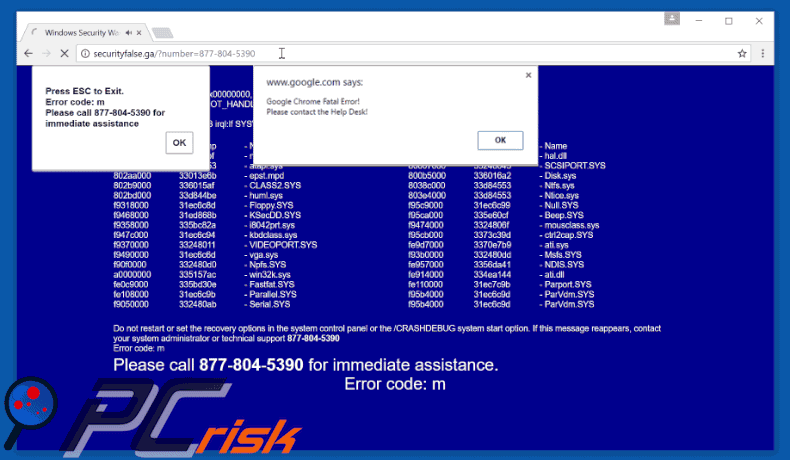Click the technical support 877-804-5390 number

pos(313,338)
